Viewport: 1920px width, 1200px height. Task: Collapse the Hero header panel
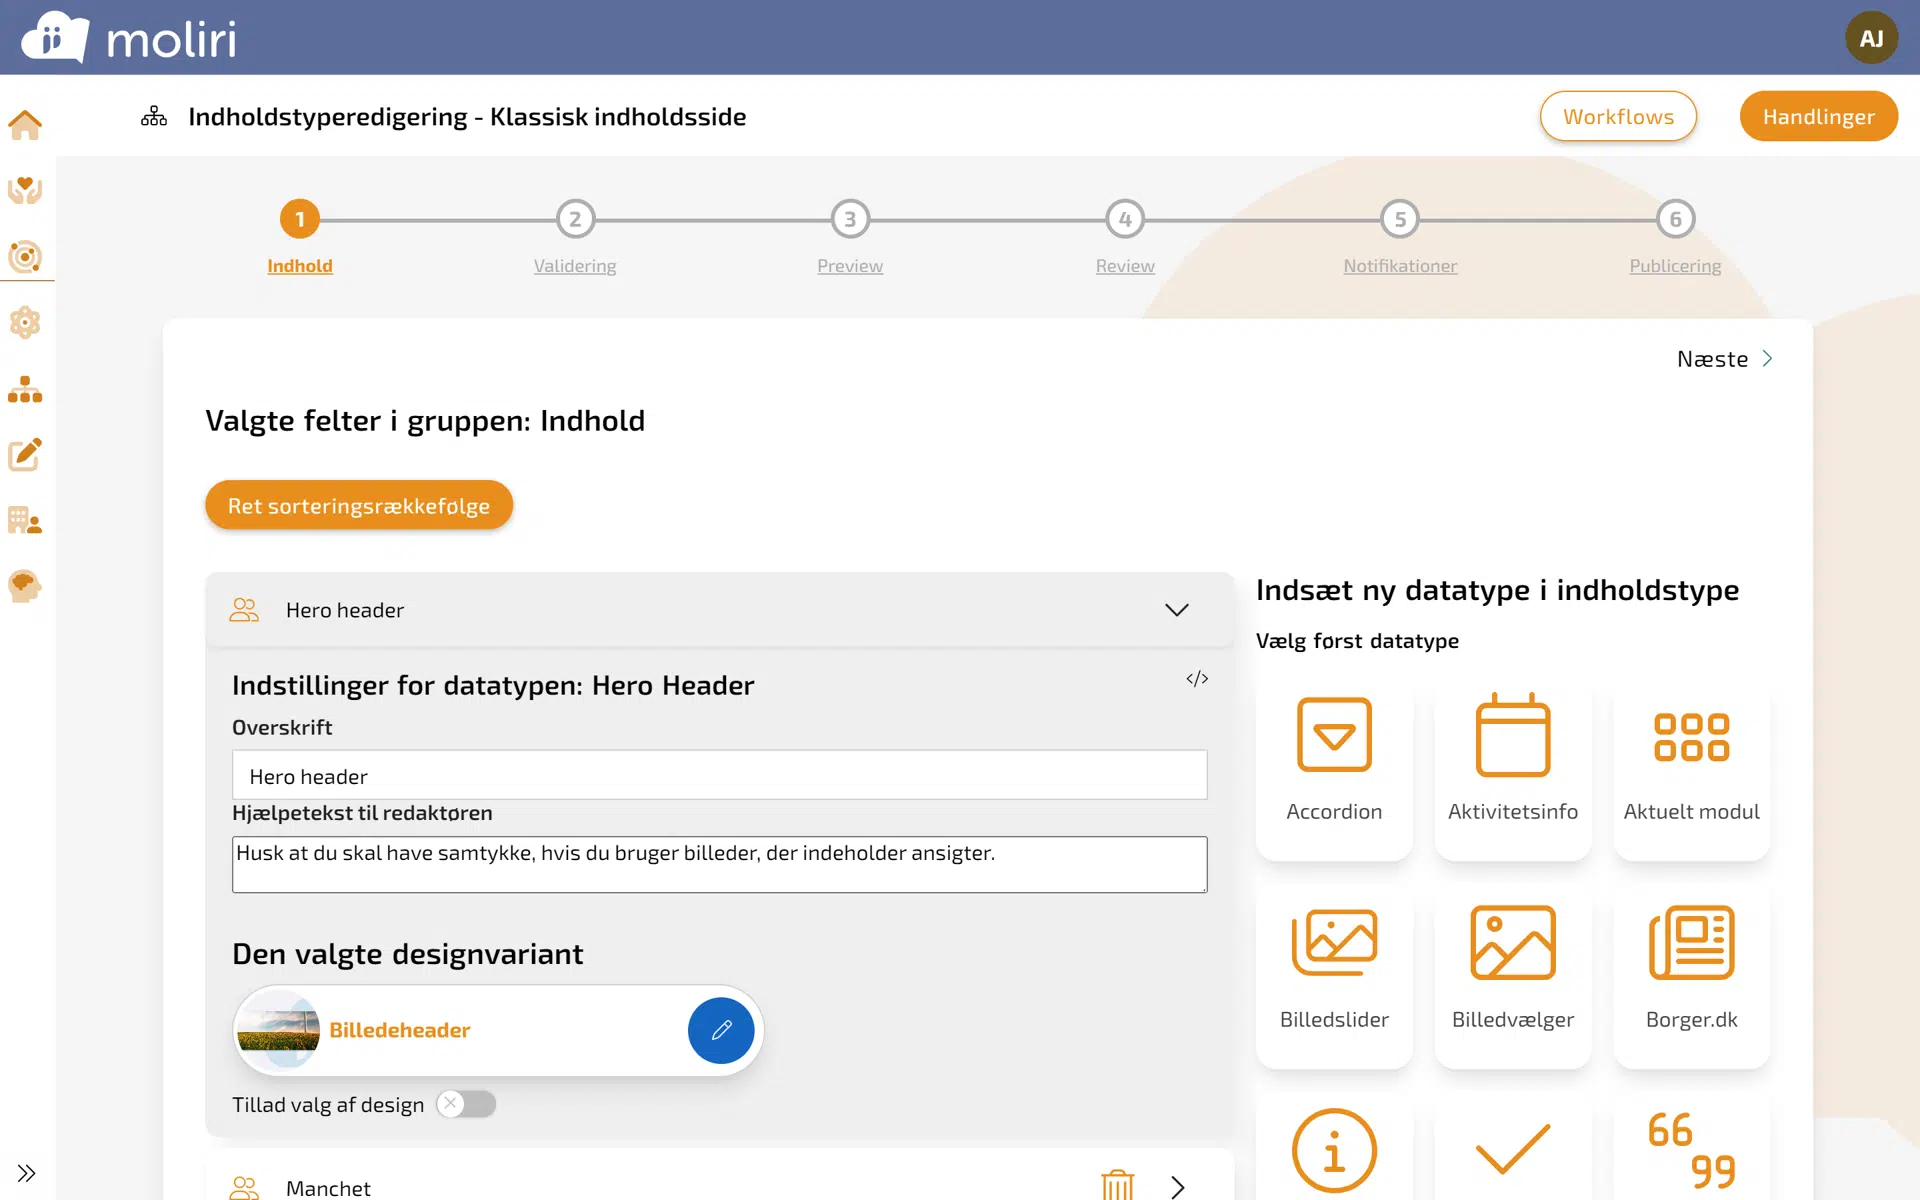[1176, 610]
